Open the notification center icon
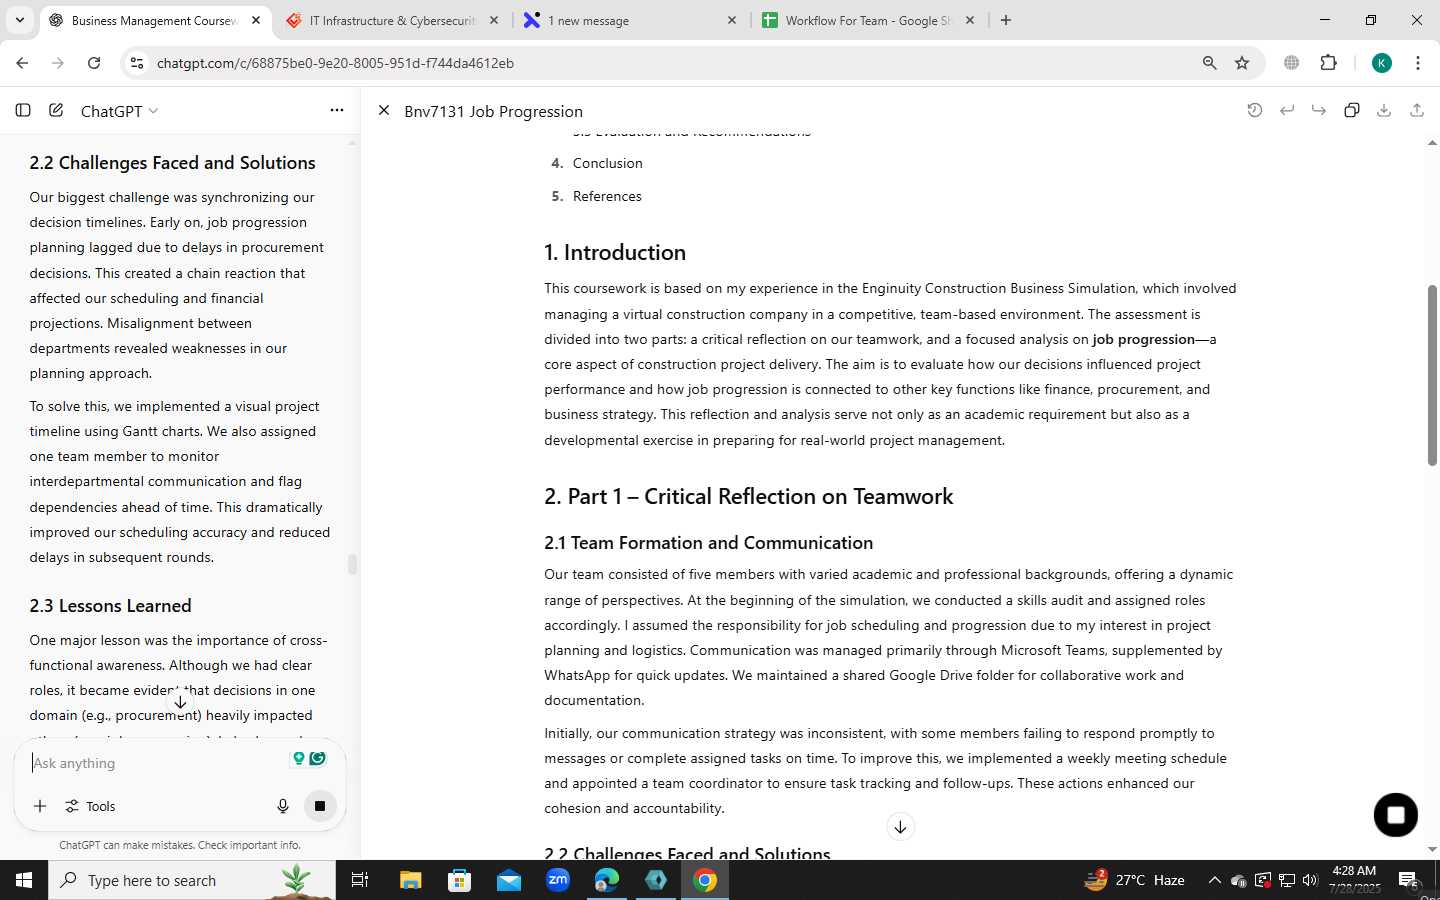1440x900 pixels. coord(1408,880)
